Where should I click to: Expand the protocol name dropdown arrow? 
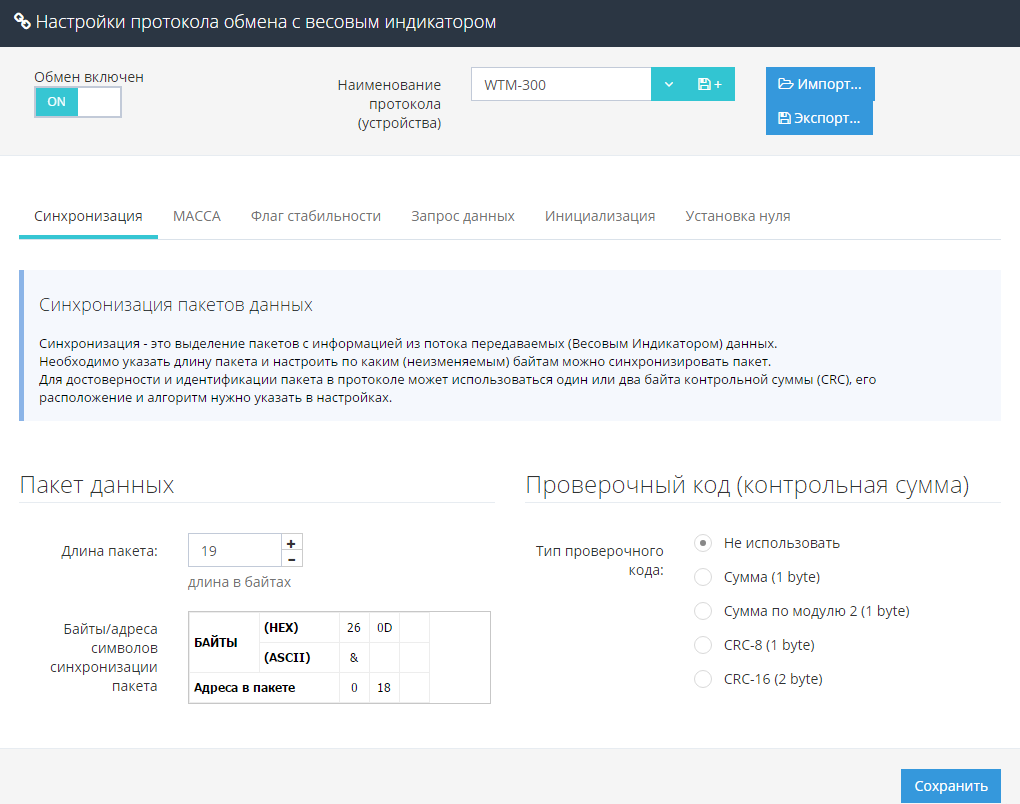(668, 85)
